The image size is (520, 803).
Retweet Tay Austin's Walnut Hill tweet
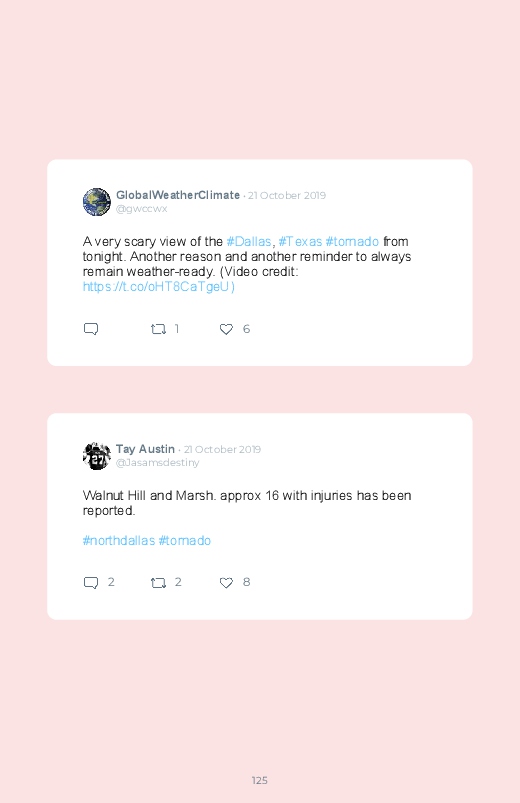[x=158, y=582]
